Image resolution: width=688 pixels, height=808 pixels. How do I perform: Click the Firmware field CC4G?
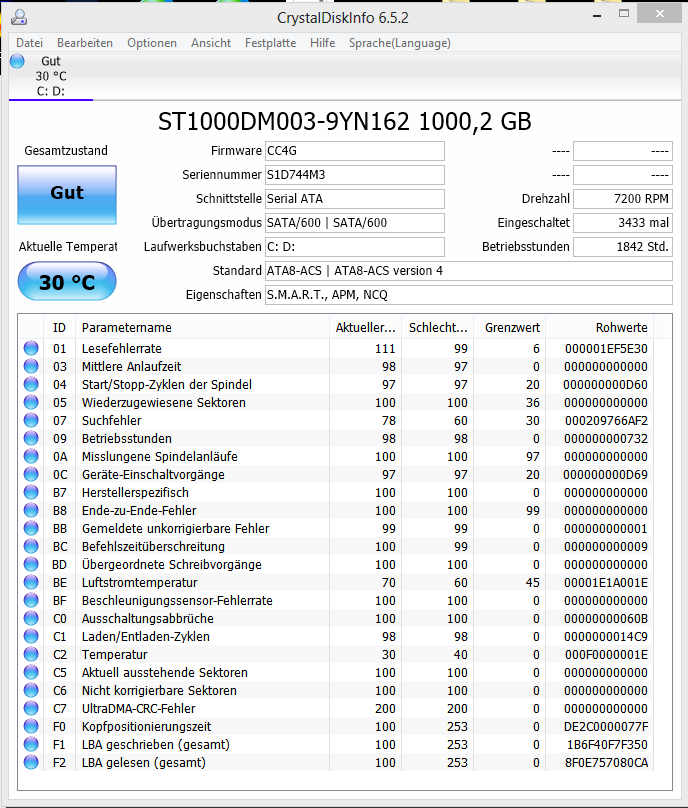[355, 151]
